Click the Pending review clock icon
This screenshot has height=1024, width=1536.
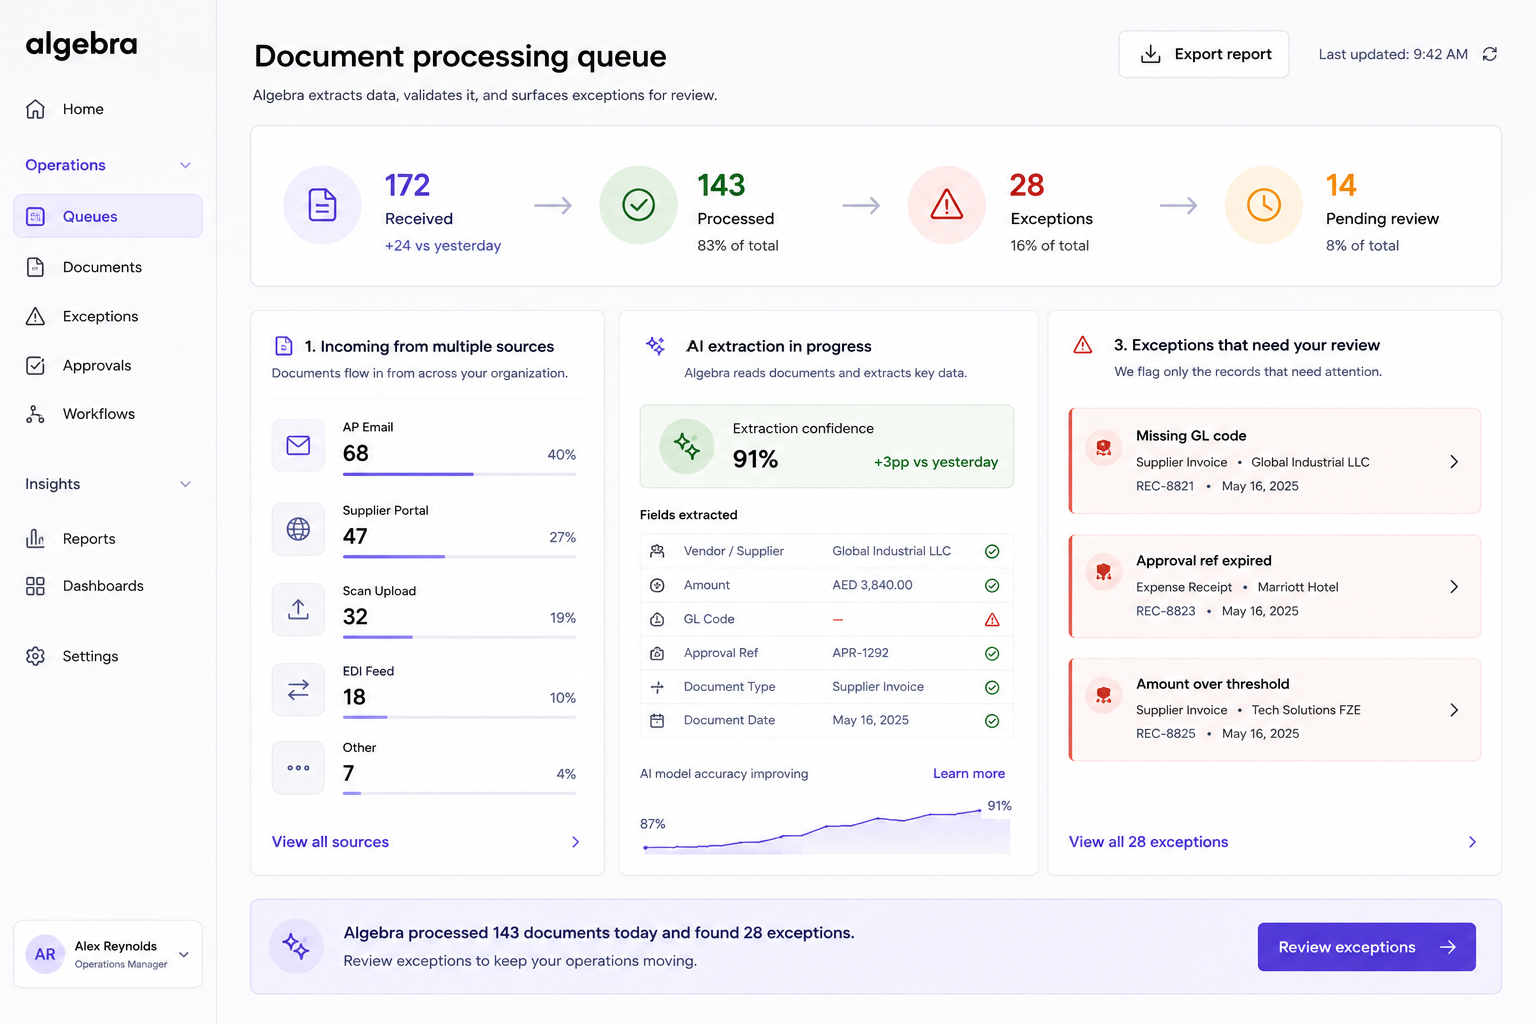tap(1264, 205)
